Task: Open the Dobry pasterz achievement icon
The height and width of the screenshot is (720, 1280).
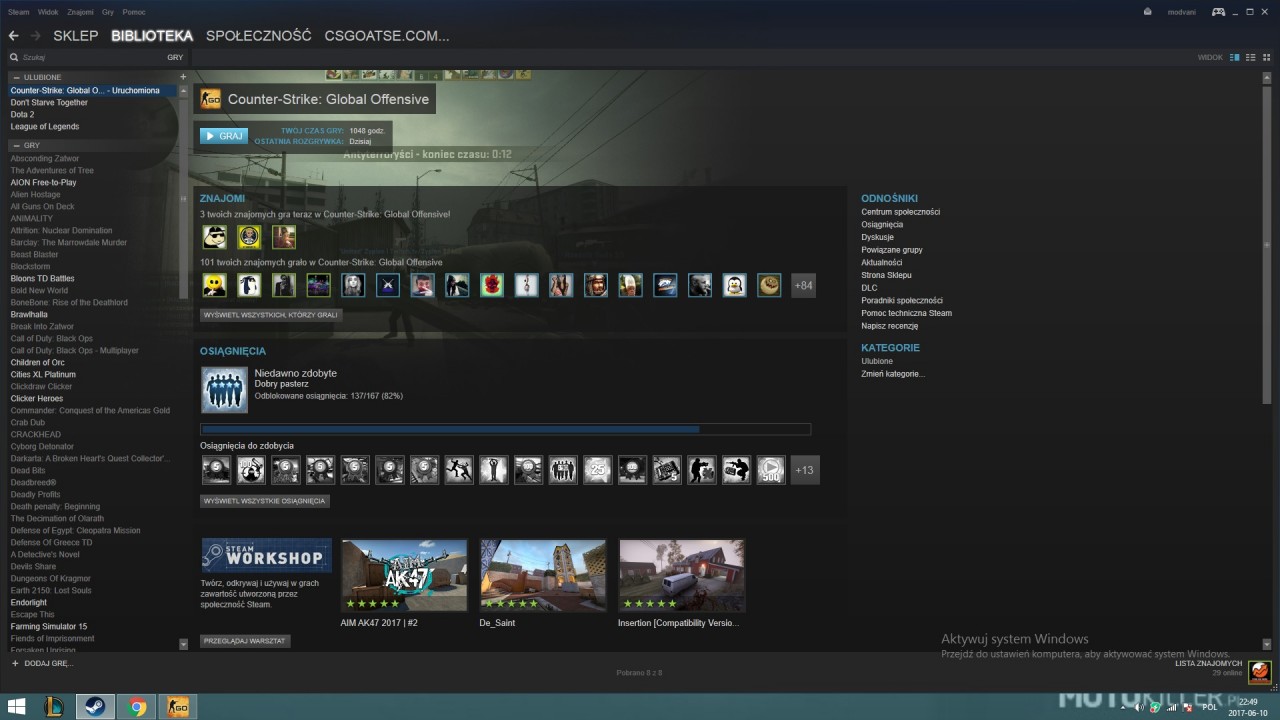Action: tap(224, 390)
